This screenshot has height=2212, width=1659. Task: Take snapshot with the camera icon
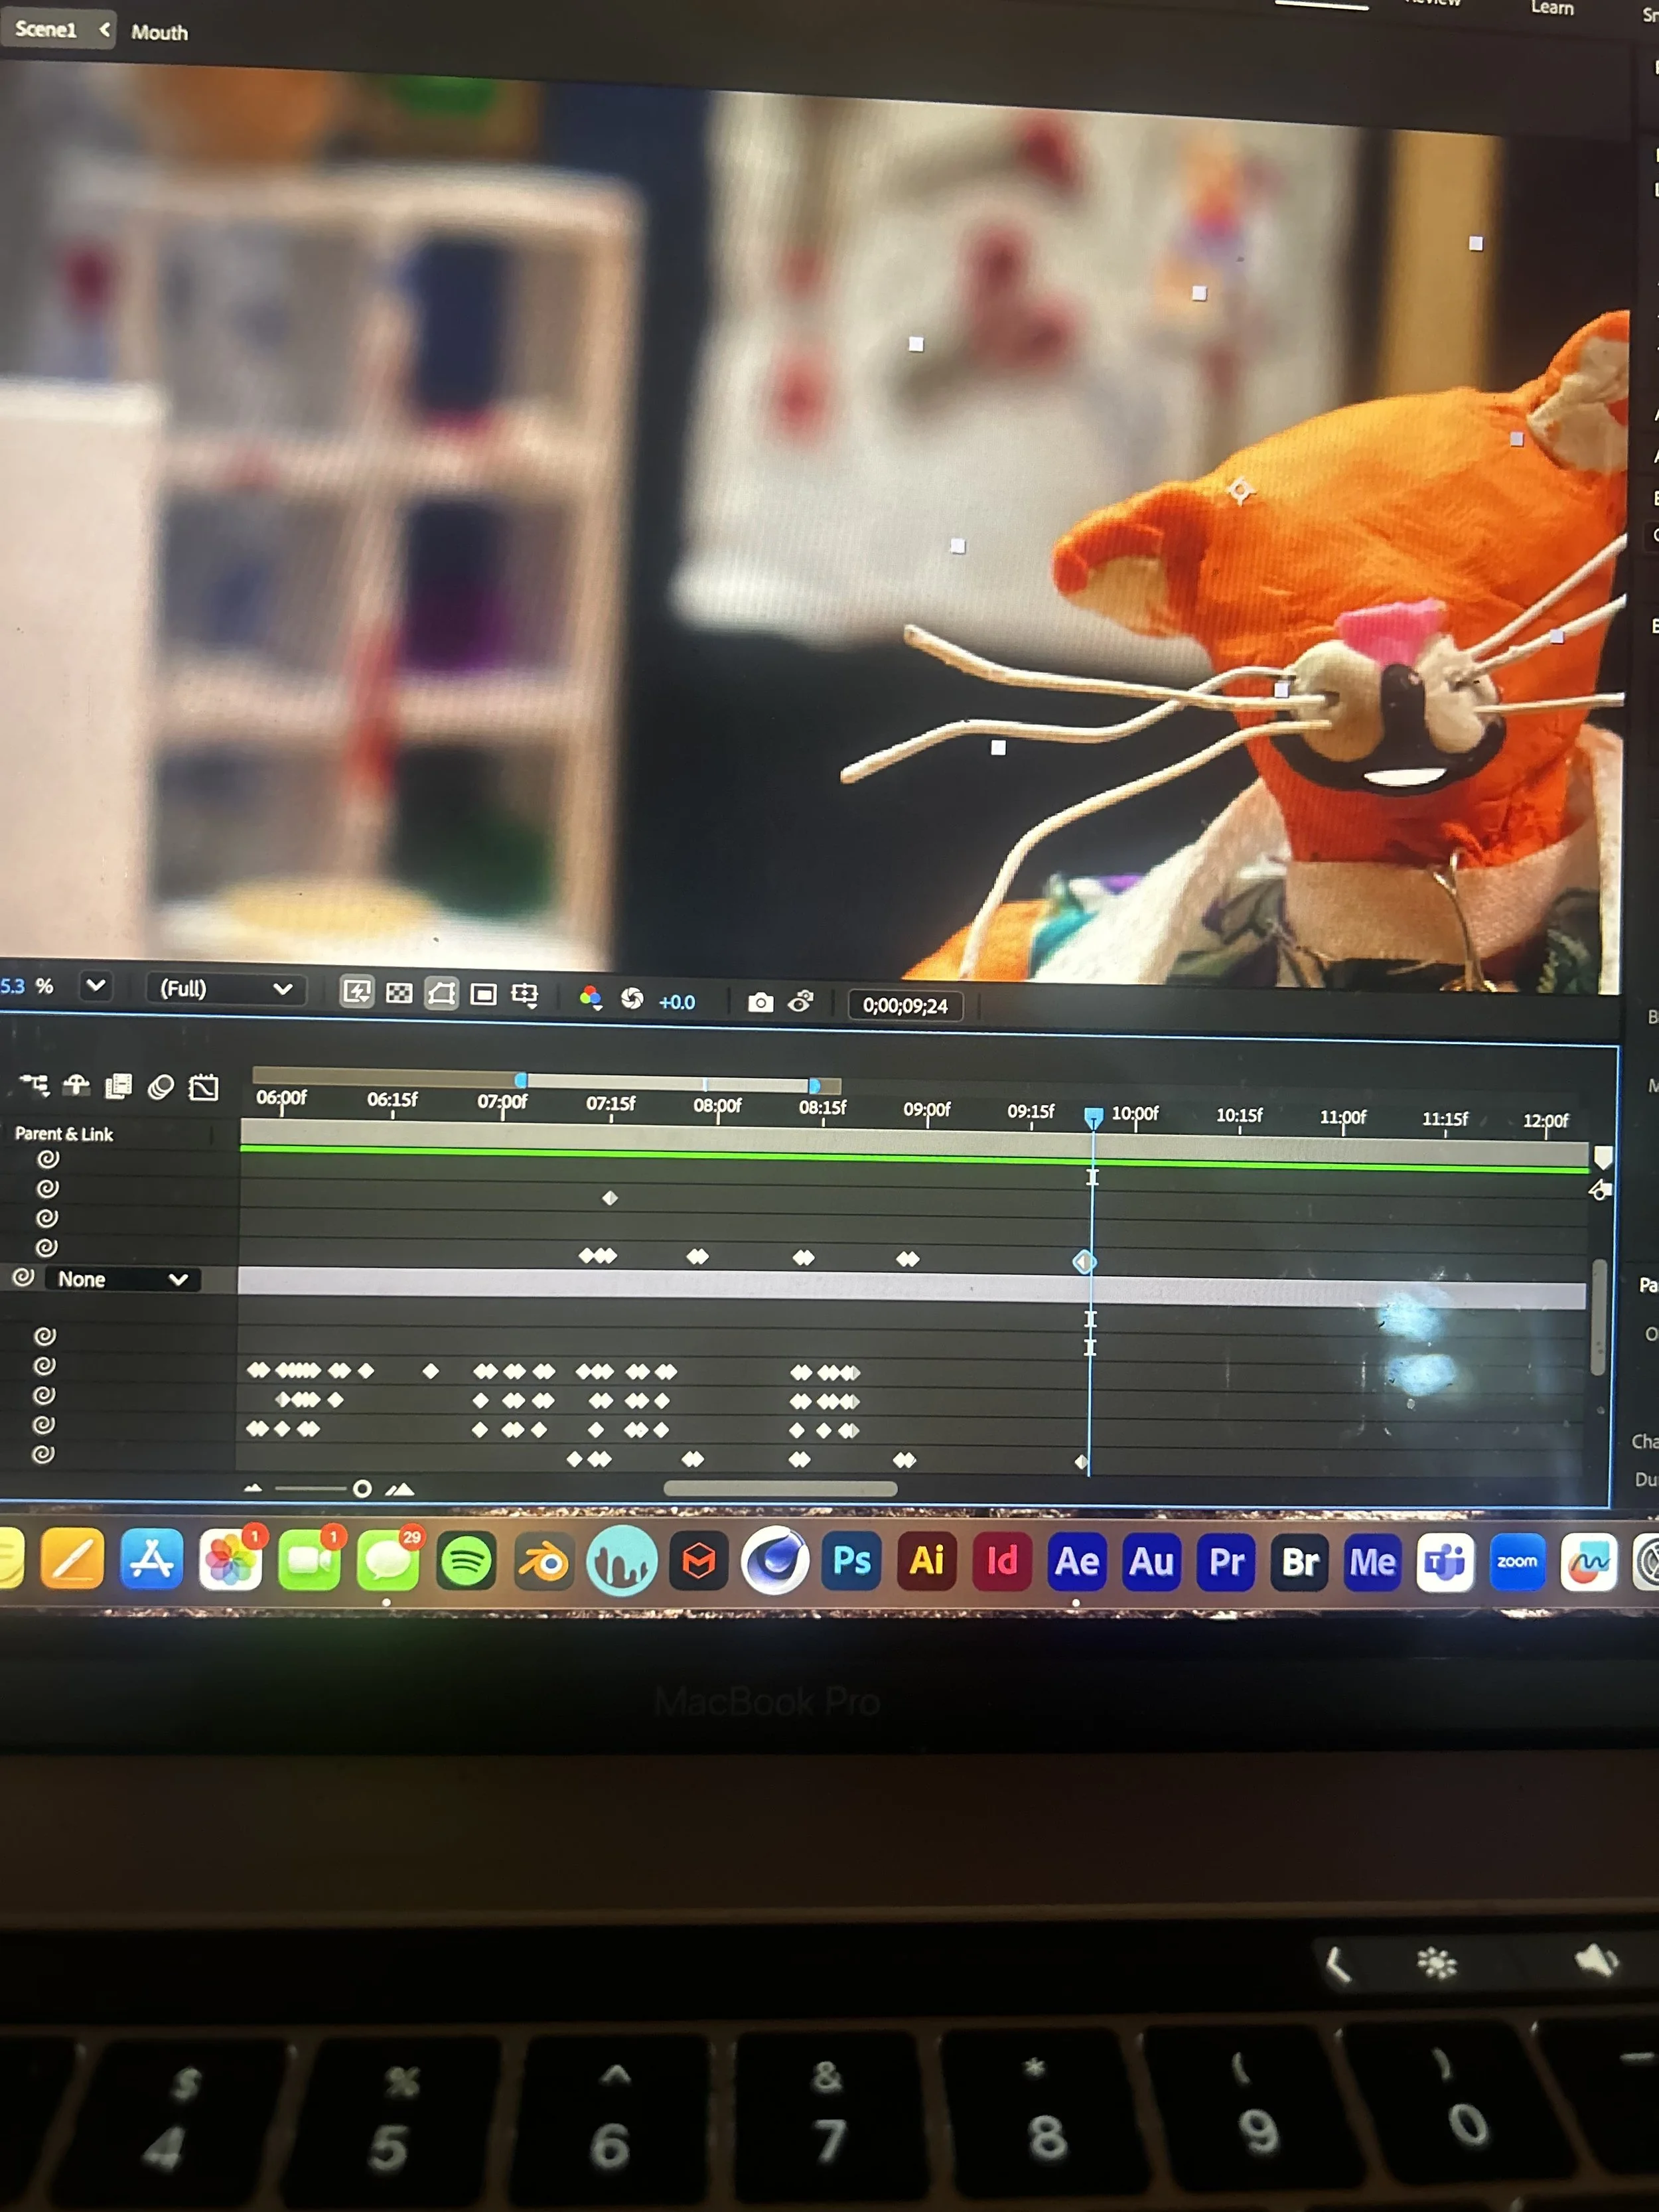(x=760, y=1003)
